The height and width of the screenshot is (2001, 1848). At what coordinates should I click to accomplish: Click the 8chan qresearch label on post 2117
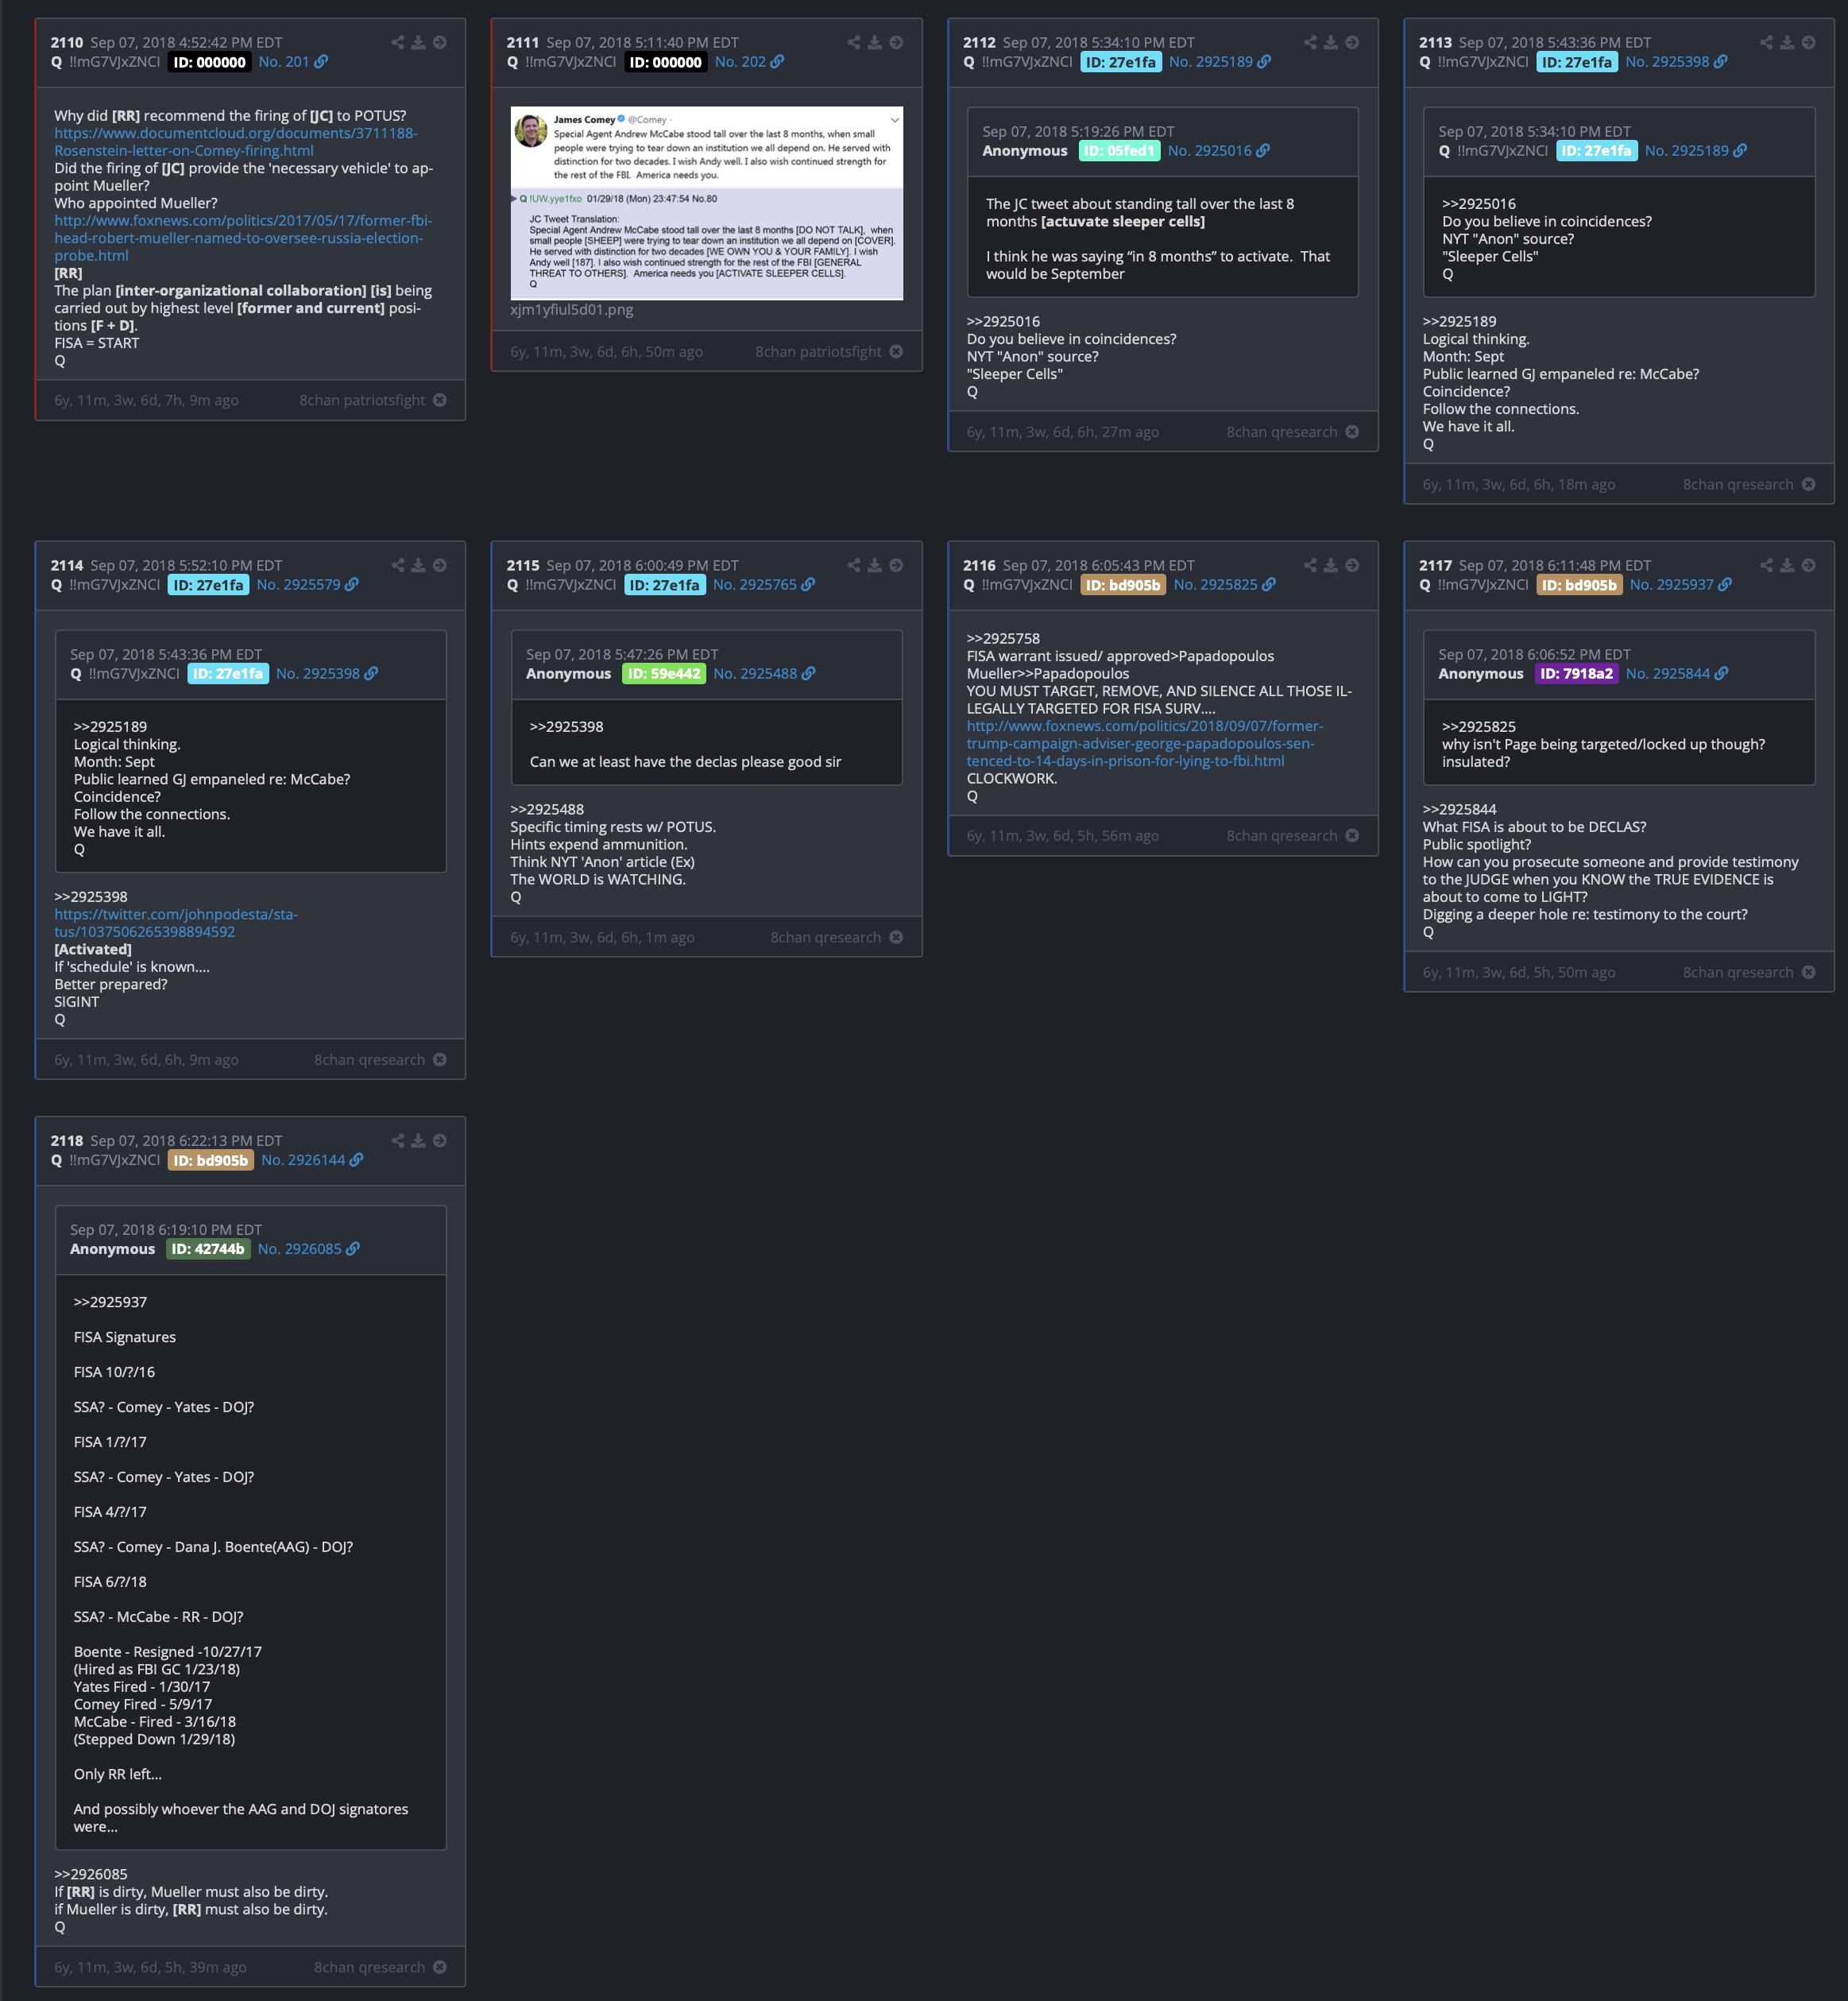coord(1737,973)
